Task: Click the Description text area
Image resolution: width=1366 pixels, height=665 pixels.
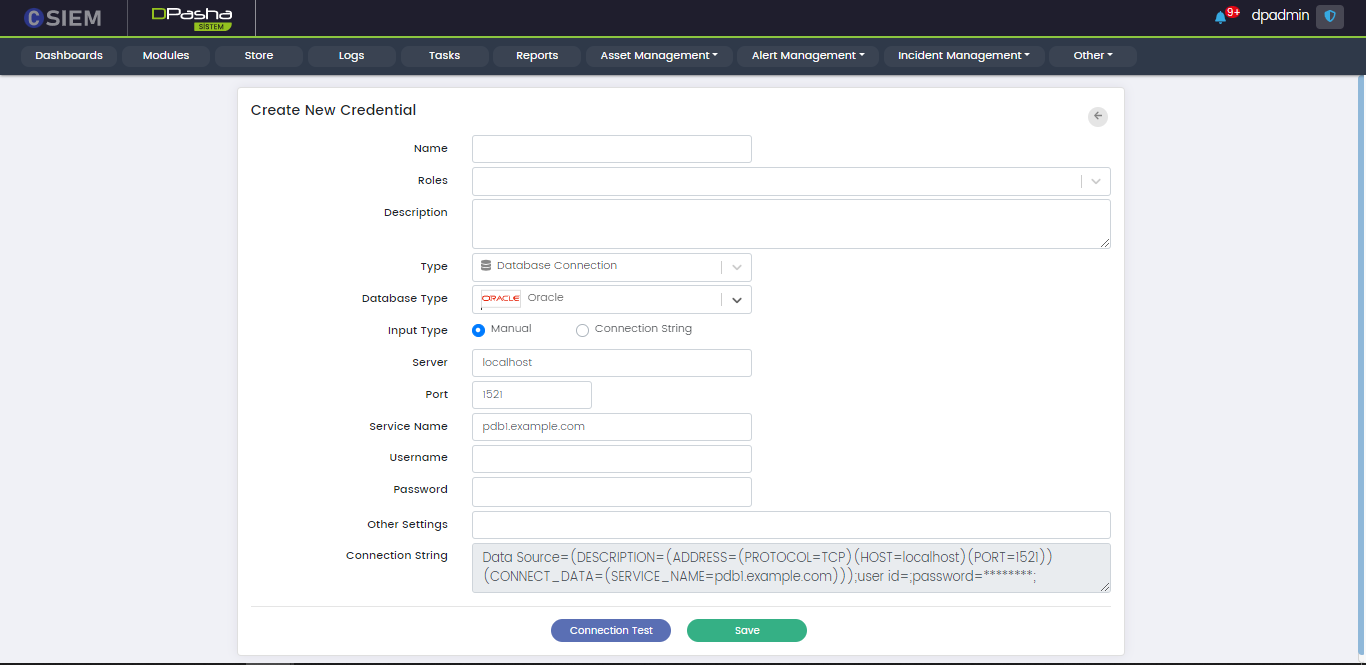Action: click(790, 223)
